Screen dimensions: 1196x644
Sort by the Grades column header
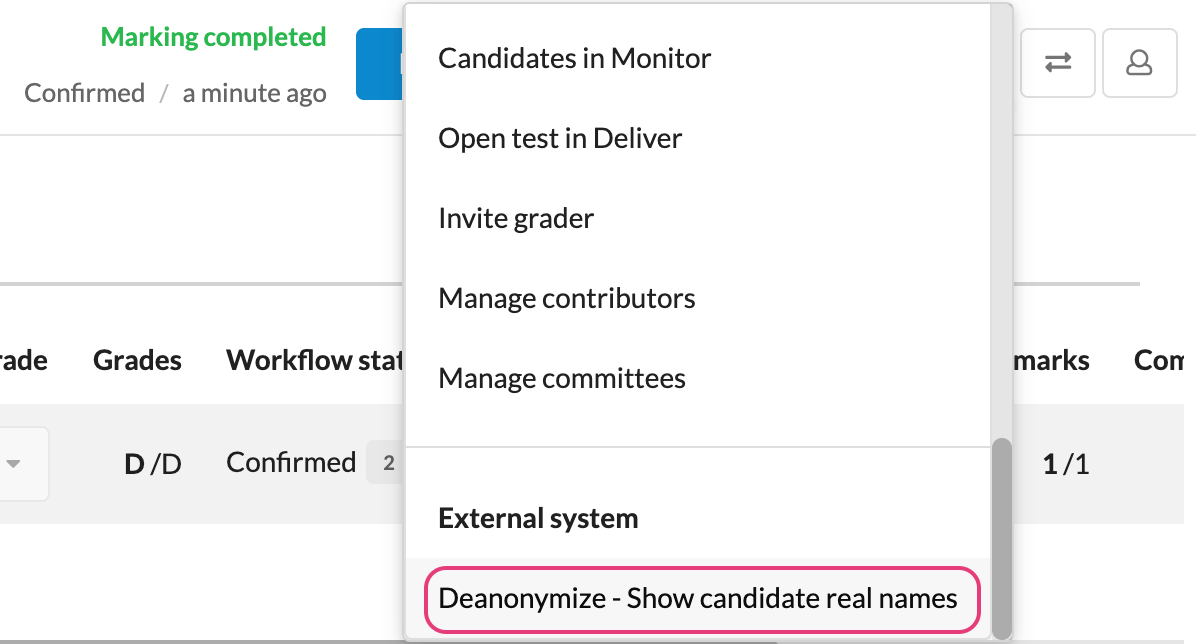click(137, 360)
